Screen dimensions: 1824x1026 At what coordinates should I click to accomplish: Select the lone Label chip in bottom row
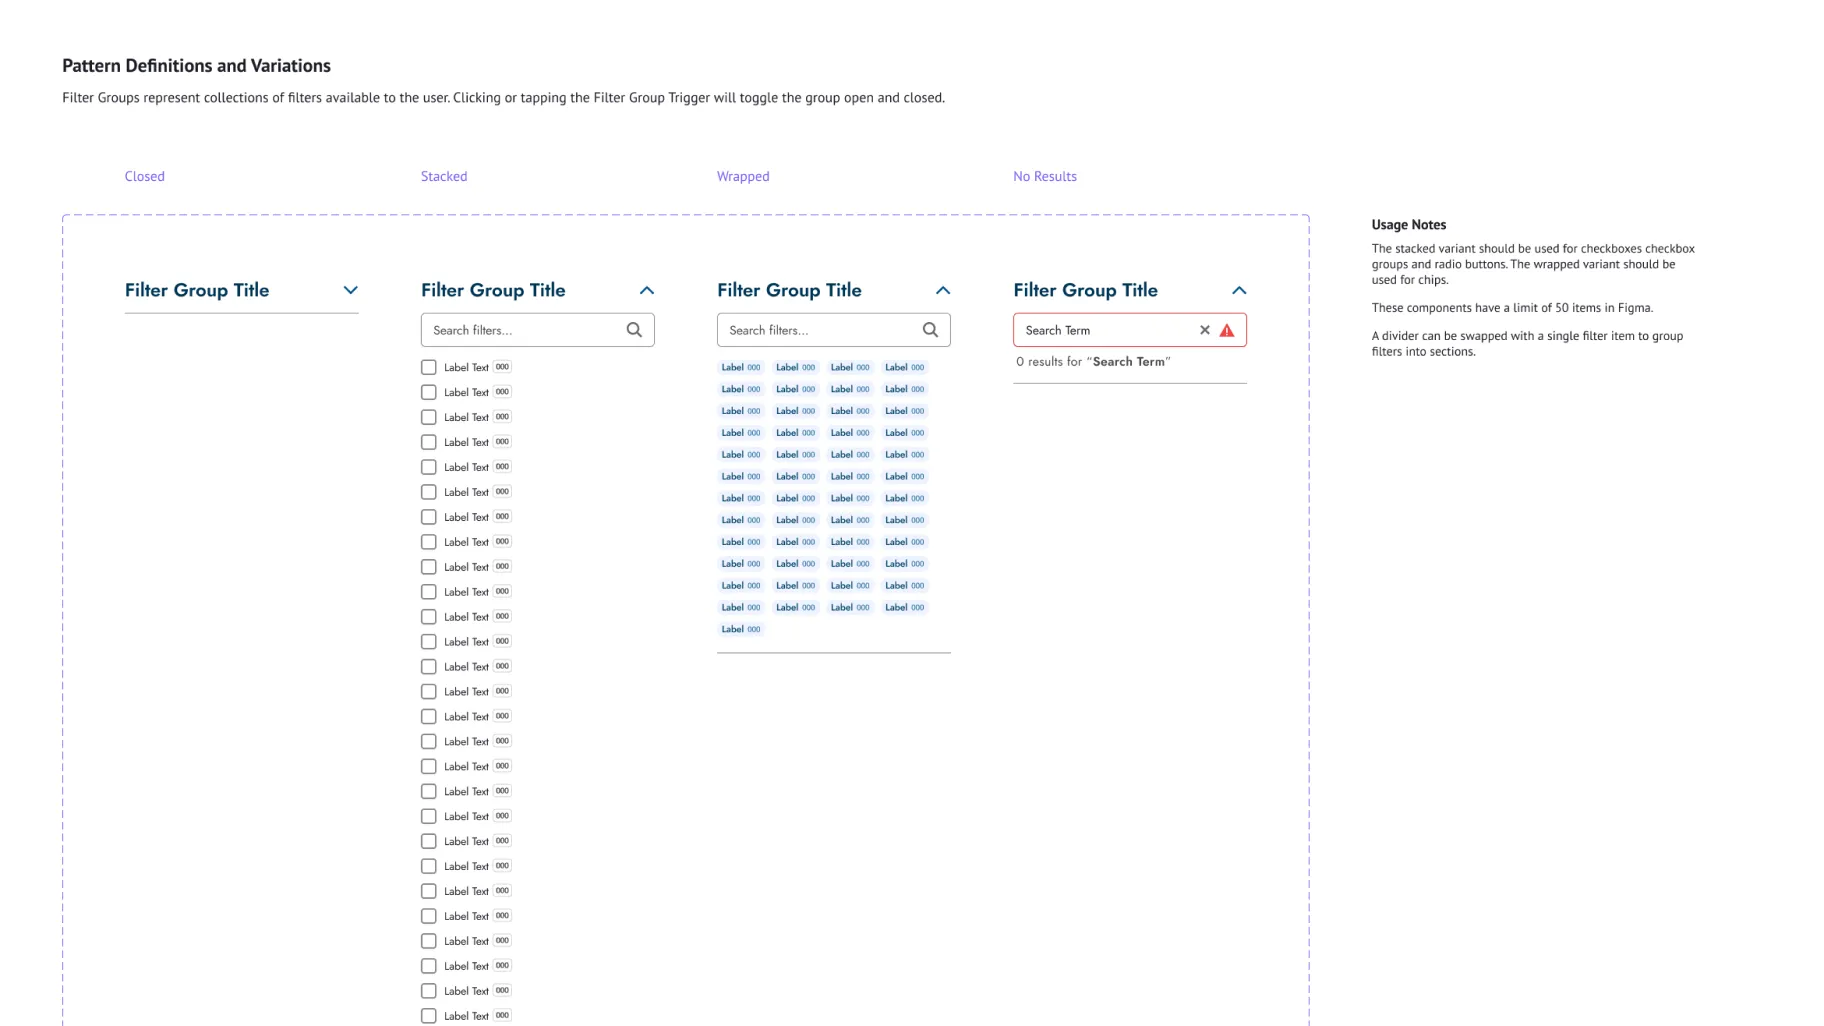(x=741, y=629)
